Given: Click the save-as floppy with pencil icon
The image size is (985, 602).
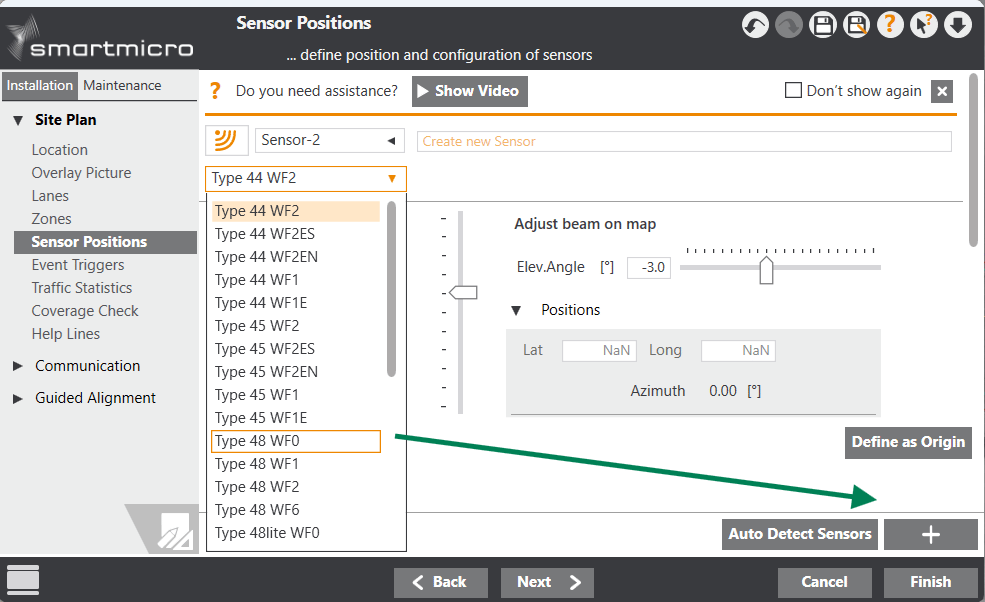Looking at the screenshot, I should pos(857,26).
